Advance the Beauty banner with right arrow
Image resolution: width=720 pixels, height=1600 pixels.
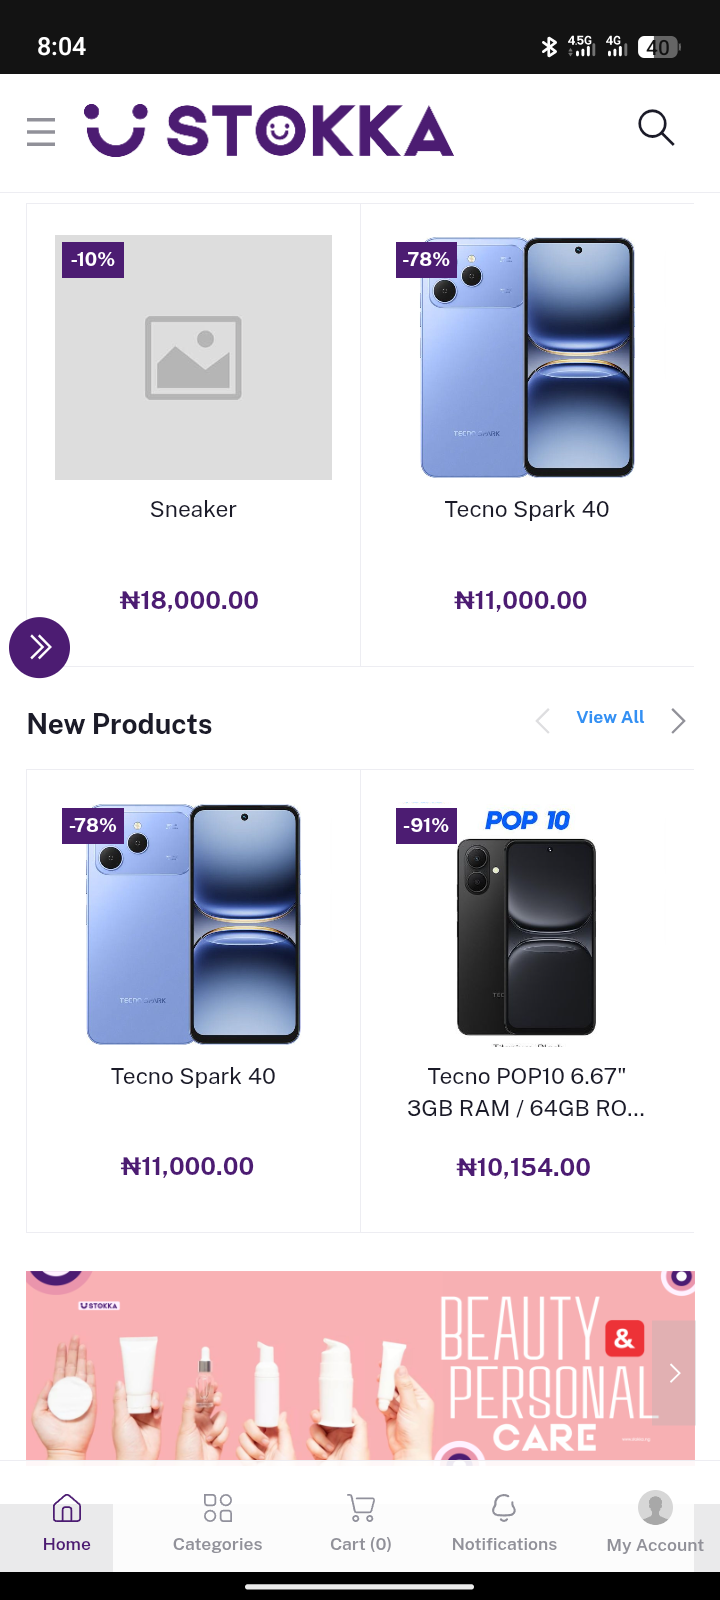675,1373
